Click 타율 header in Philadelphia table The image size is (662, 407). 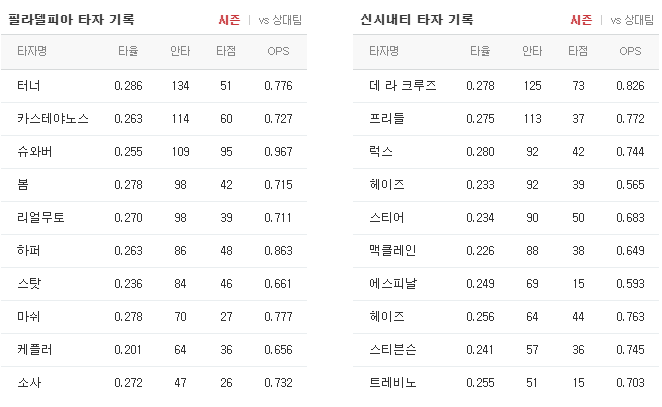point(128,51)
